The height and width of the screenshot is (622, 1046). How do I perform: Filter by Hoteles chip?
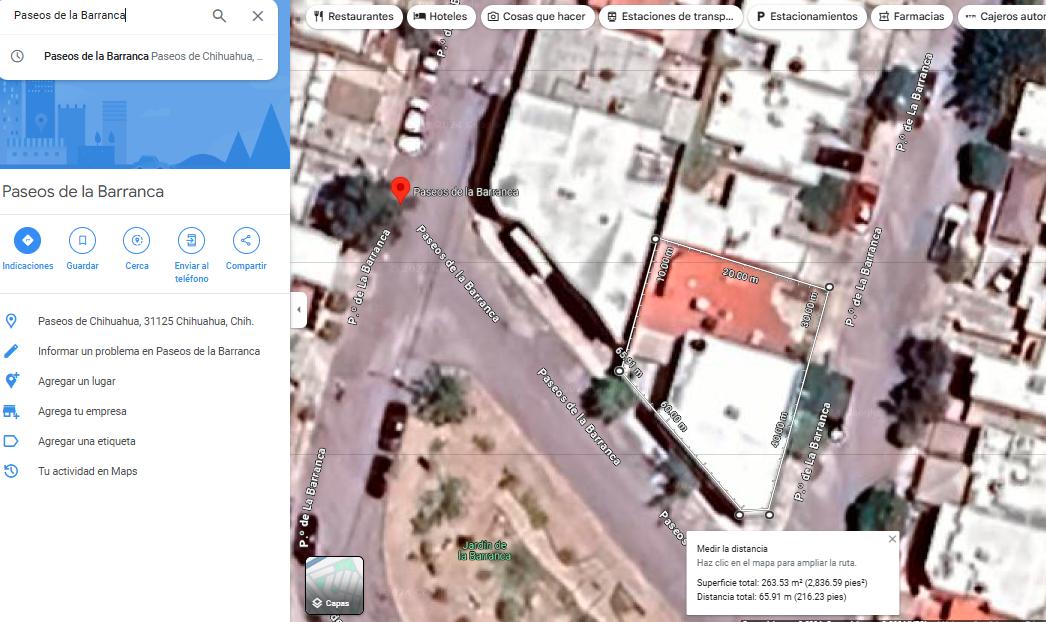coord(440,16)
